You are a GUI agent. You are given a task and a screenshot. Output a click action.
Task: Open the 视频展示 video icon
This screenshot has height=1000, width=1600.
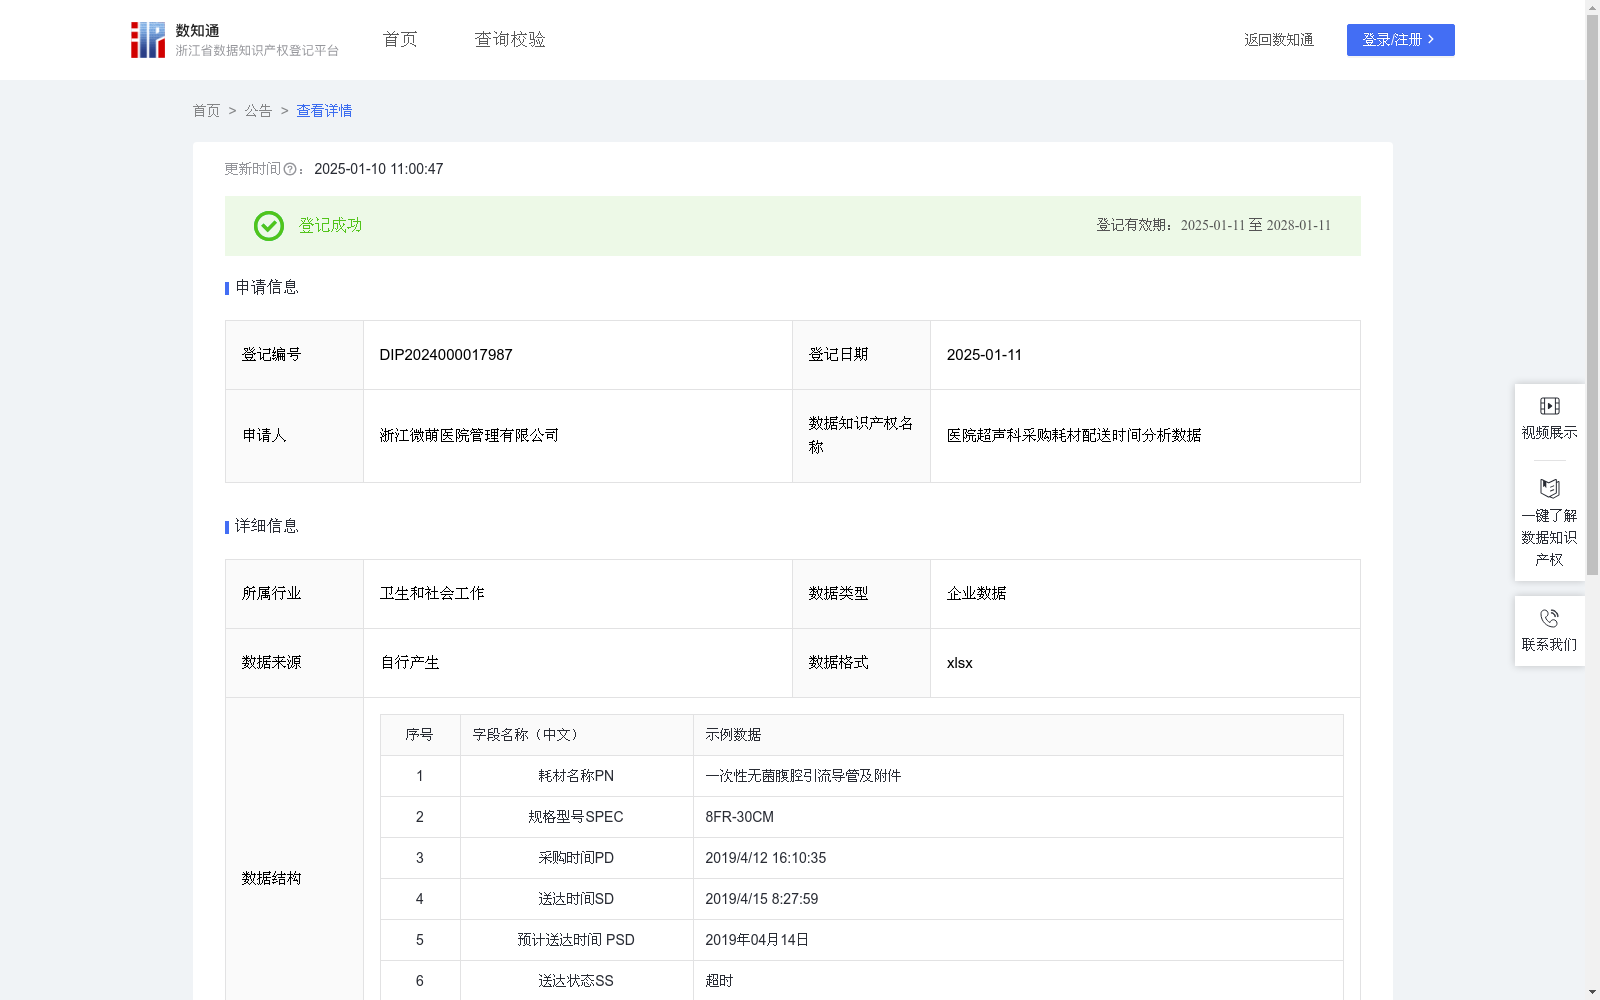(x=1550, y=406)
